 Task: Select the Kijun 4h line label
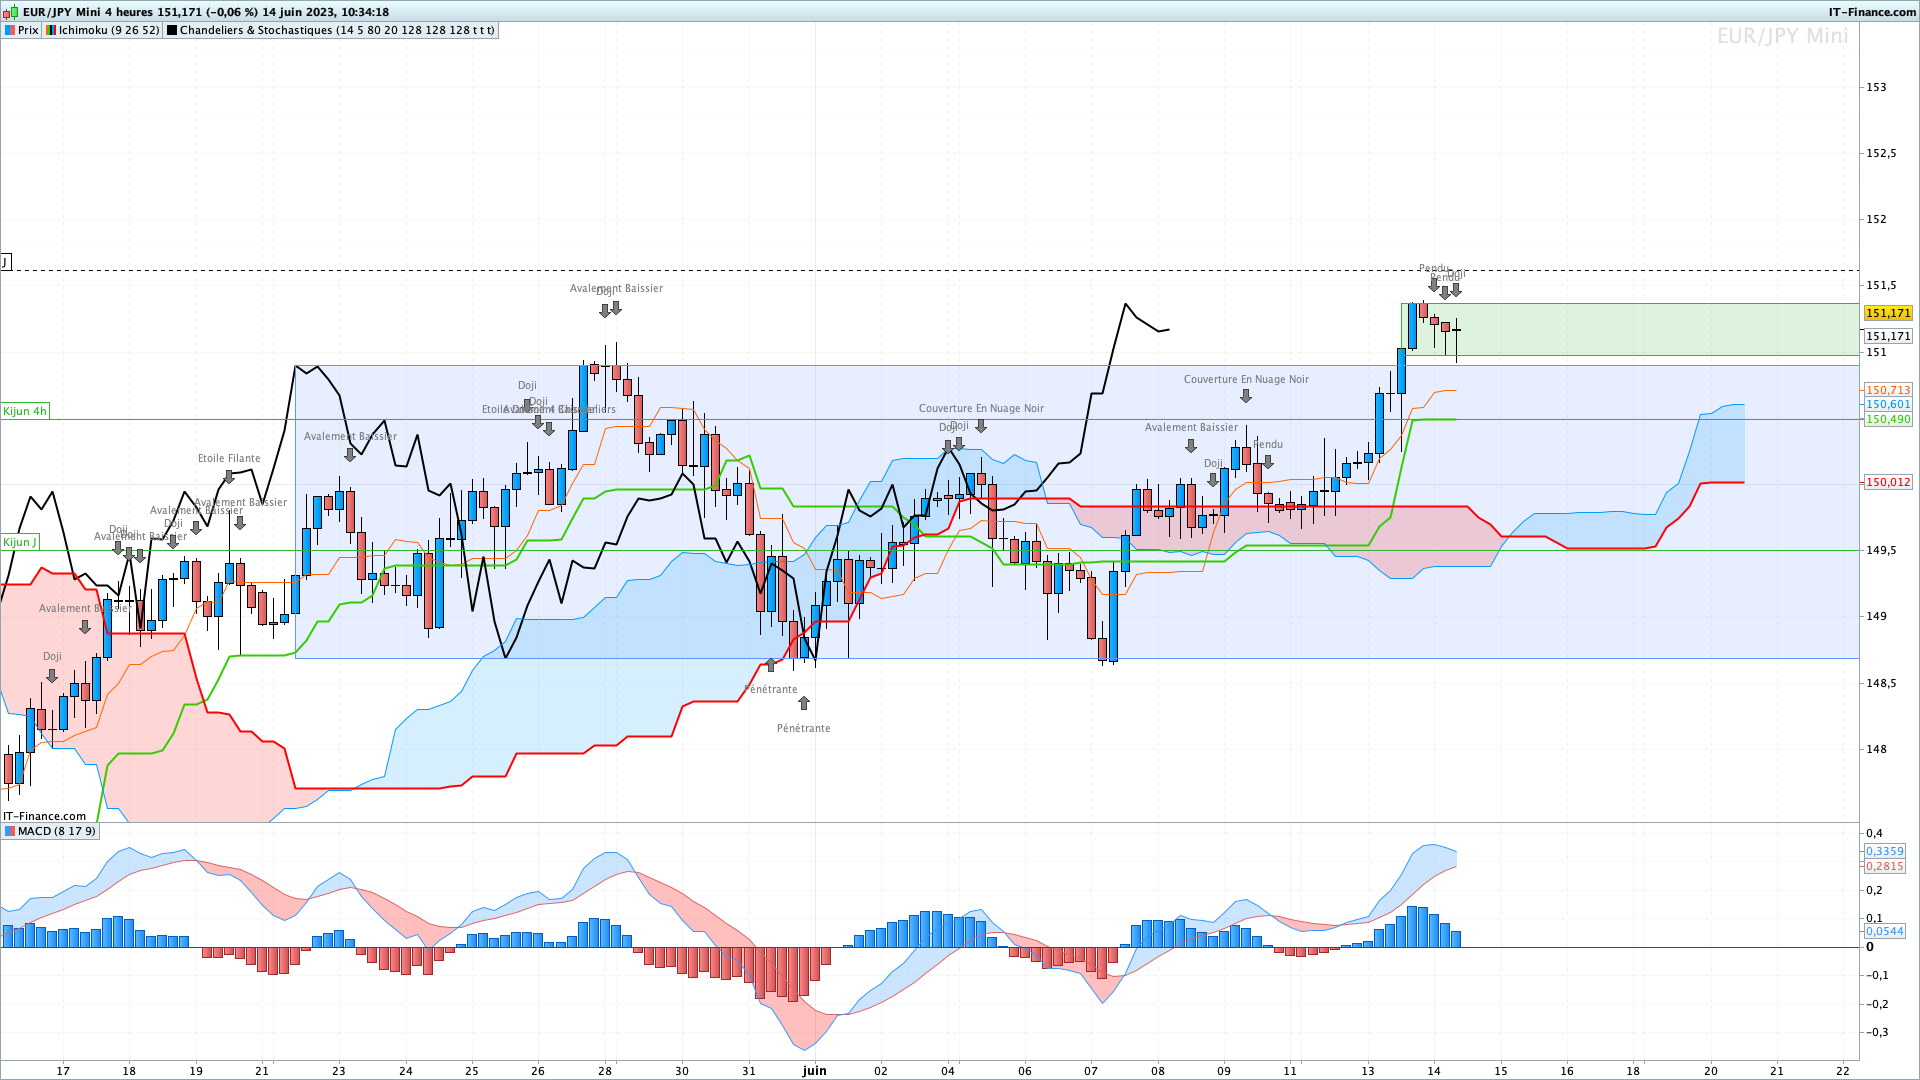(25, 411)
